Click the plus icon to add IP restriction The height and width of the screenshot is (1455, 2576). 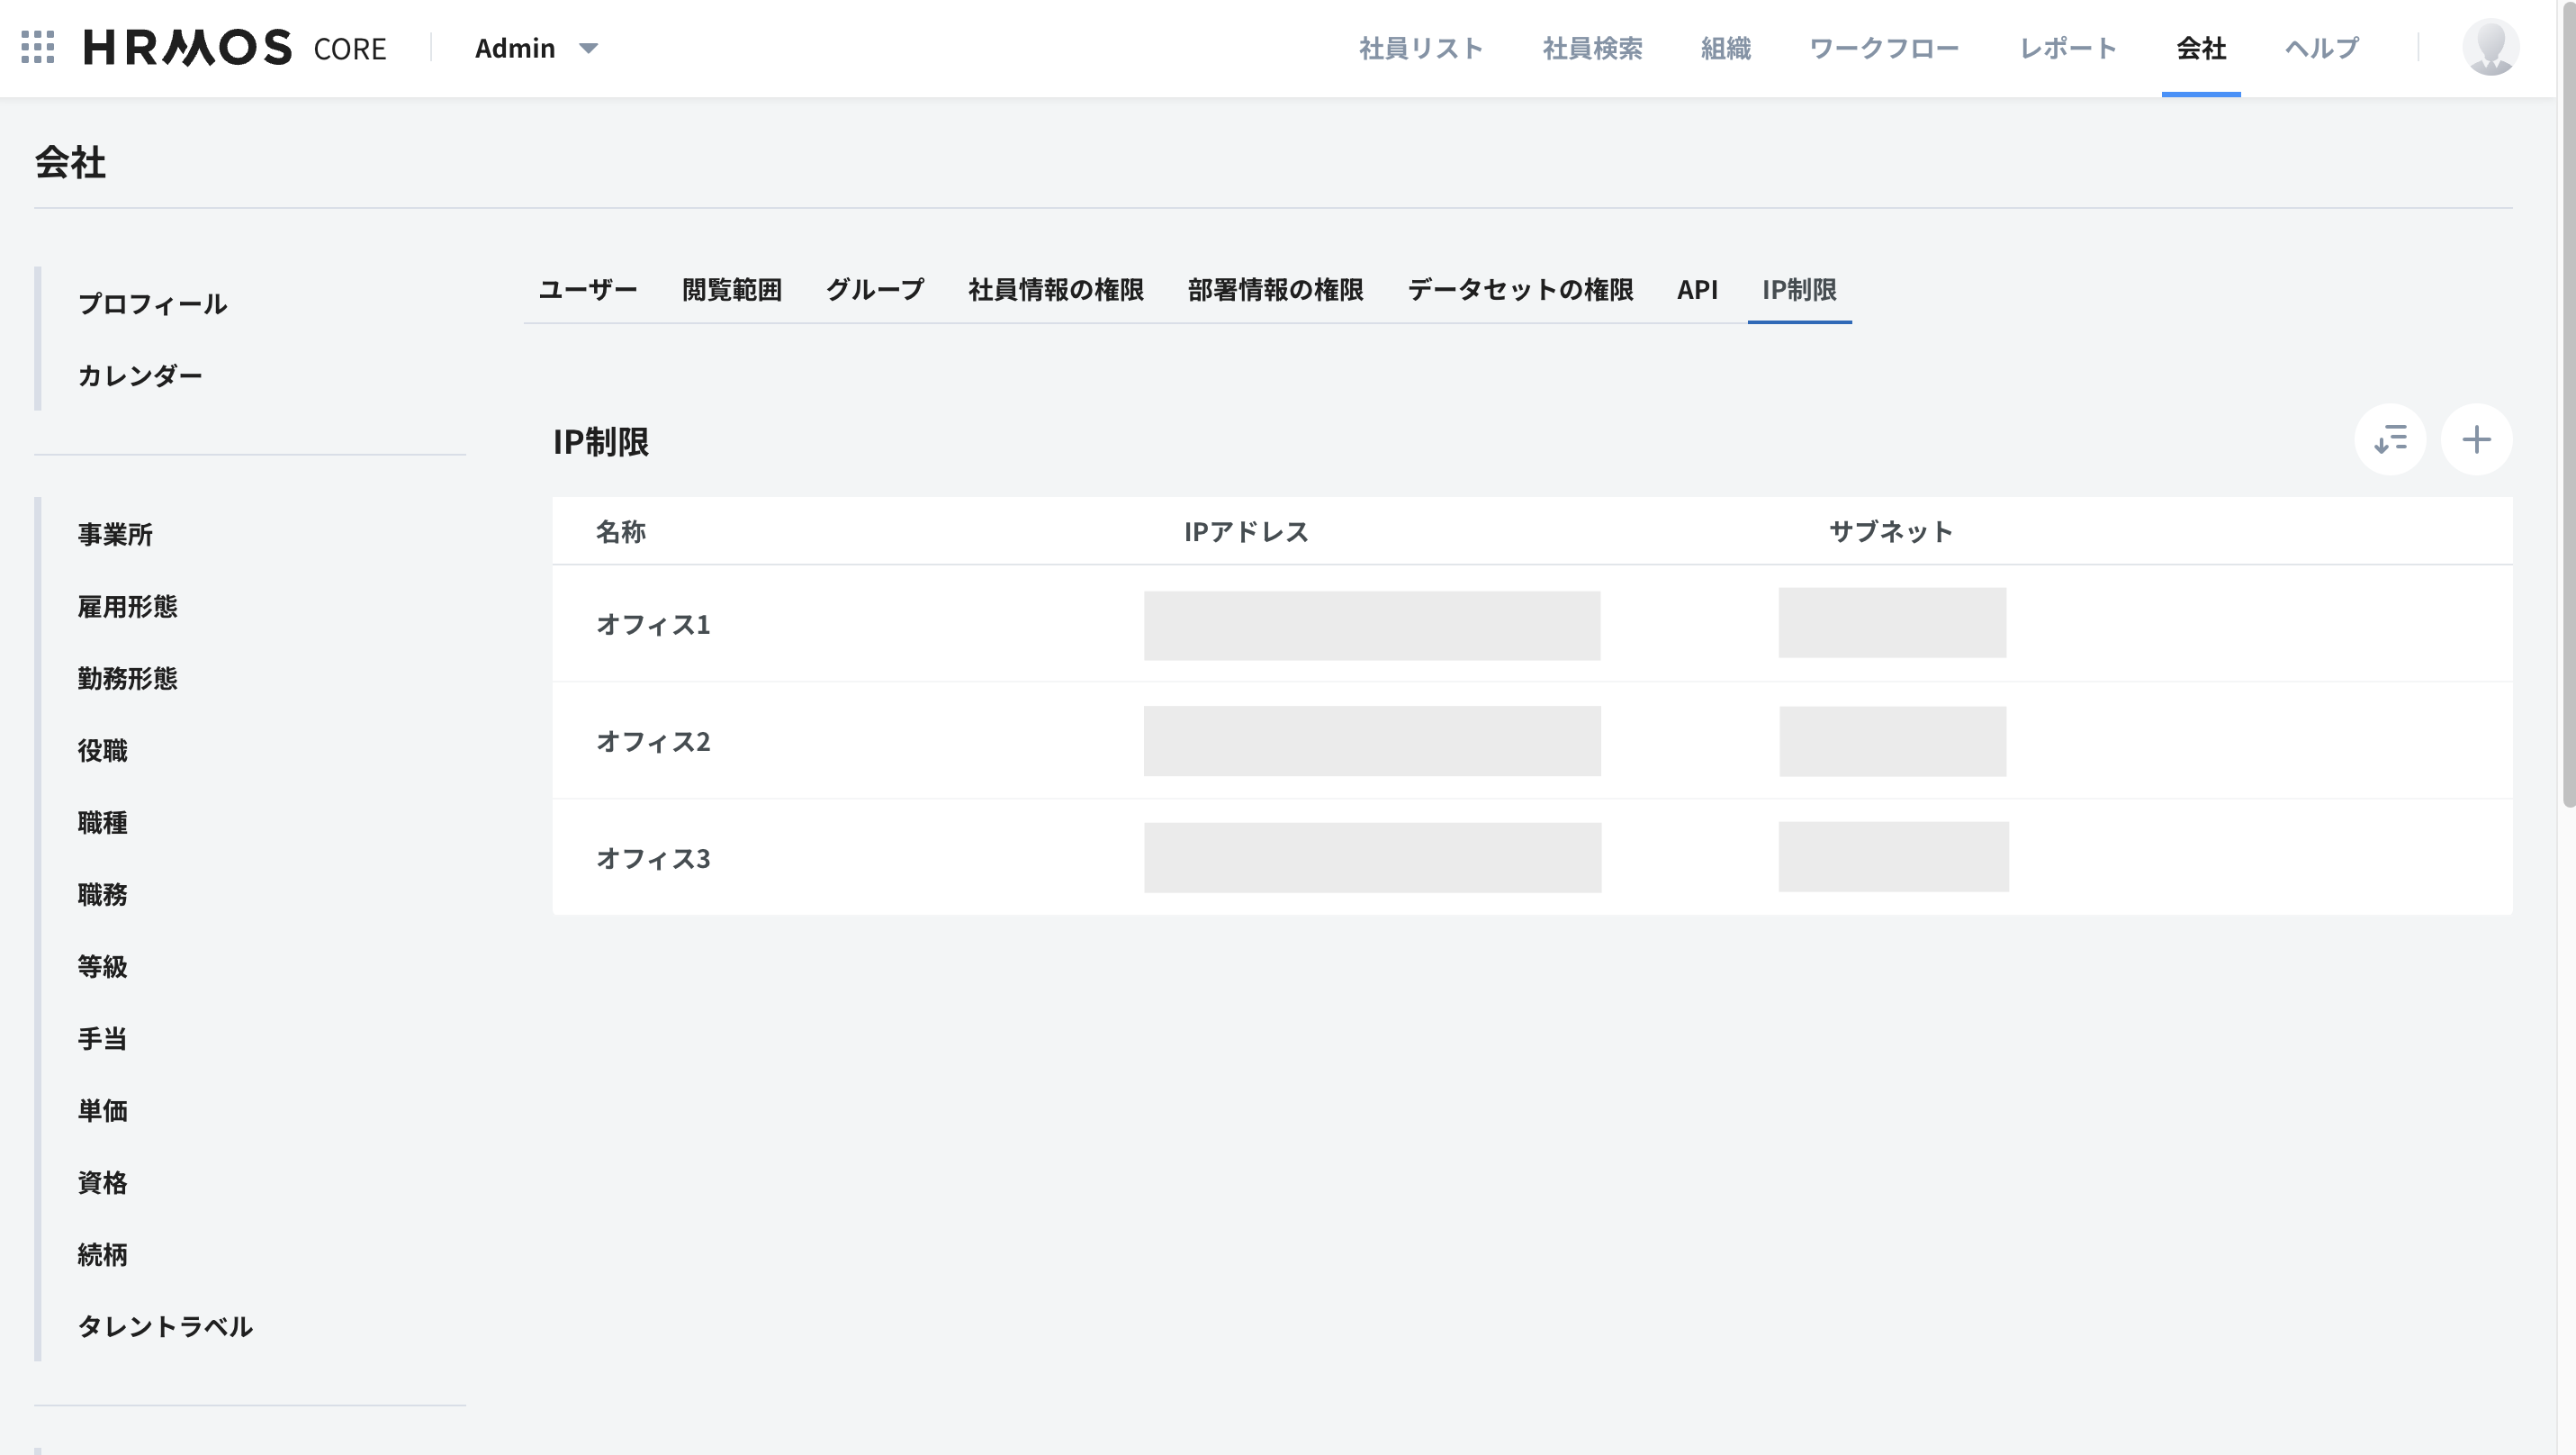2476,439
